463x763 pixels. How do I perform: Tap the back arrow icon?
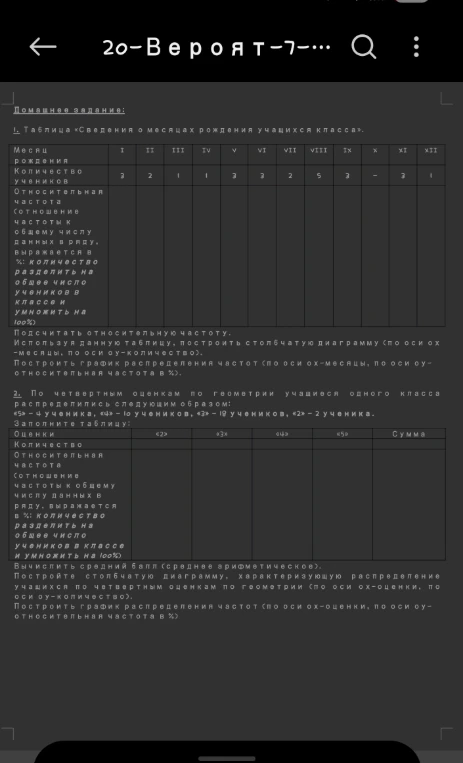(43, 47)
